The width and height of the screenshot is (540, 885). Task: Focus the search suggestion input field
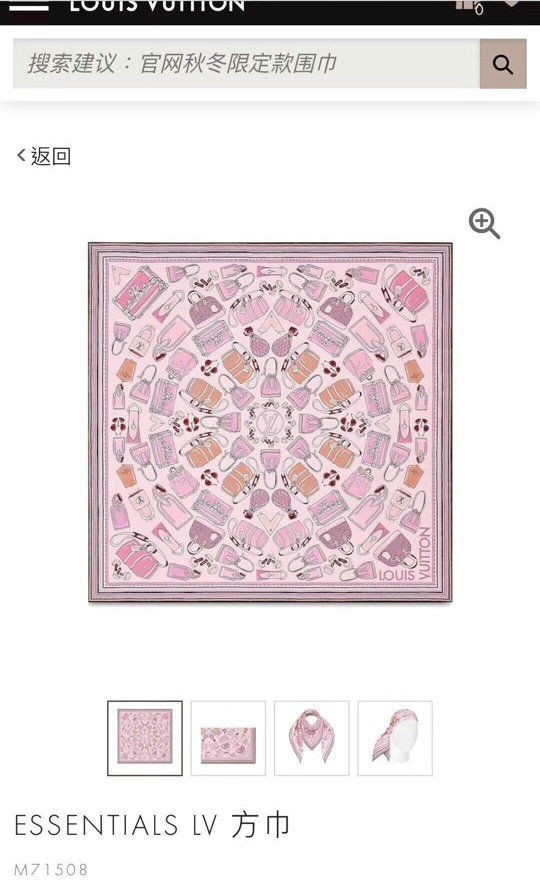(x=247, y=64)
